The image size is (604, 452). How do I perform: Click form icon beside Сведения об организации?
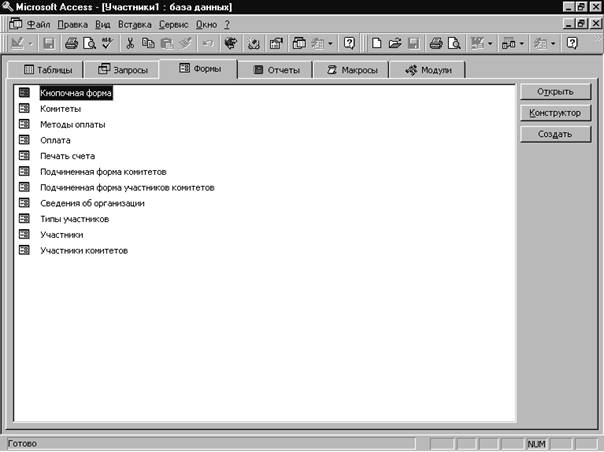click(24, 203)
